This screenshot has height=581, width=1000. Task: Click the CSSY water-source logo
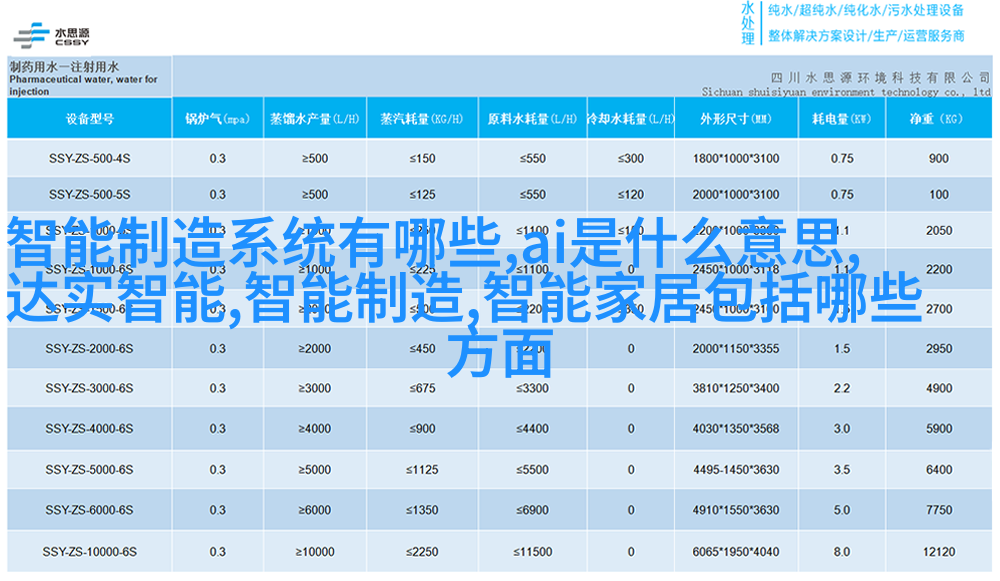(x=52, y=36)
